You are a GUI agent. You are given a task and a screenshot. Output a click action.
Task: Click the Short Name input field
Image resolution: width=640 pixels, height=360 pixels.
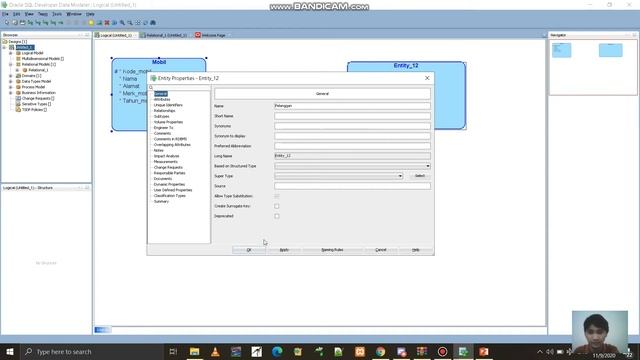352,116
